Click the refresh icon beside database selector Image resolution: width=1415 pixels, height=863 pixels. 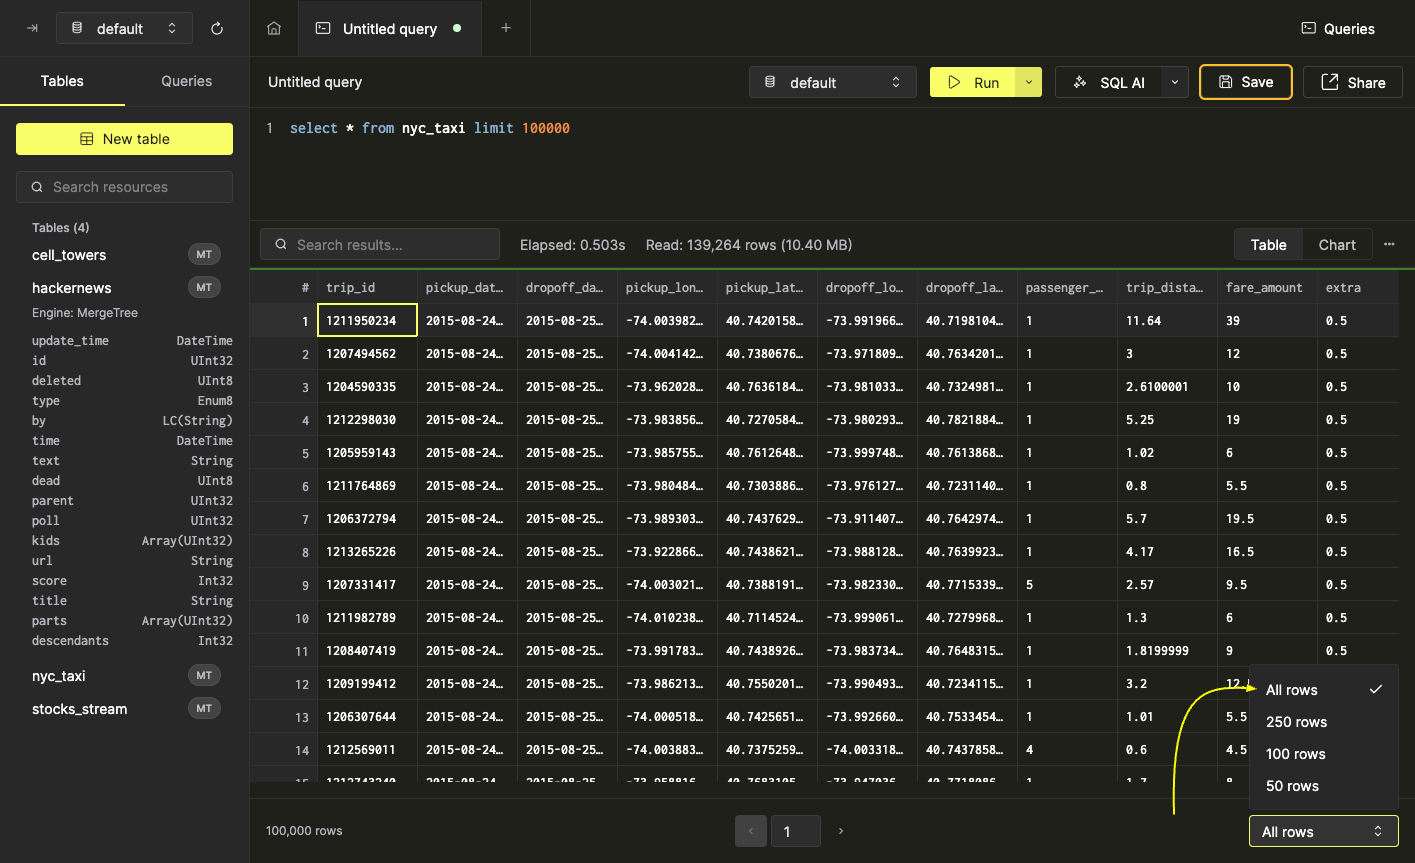217,29
